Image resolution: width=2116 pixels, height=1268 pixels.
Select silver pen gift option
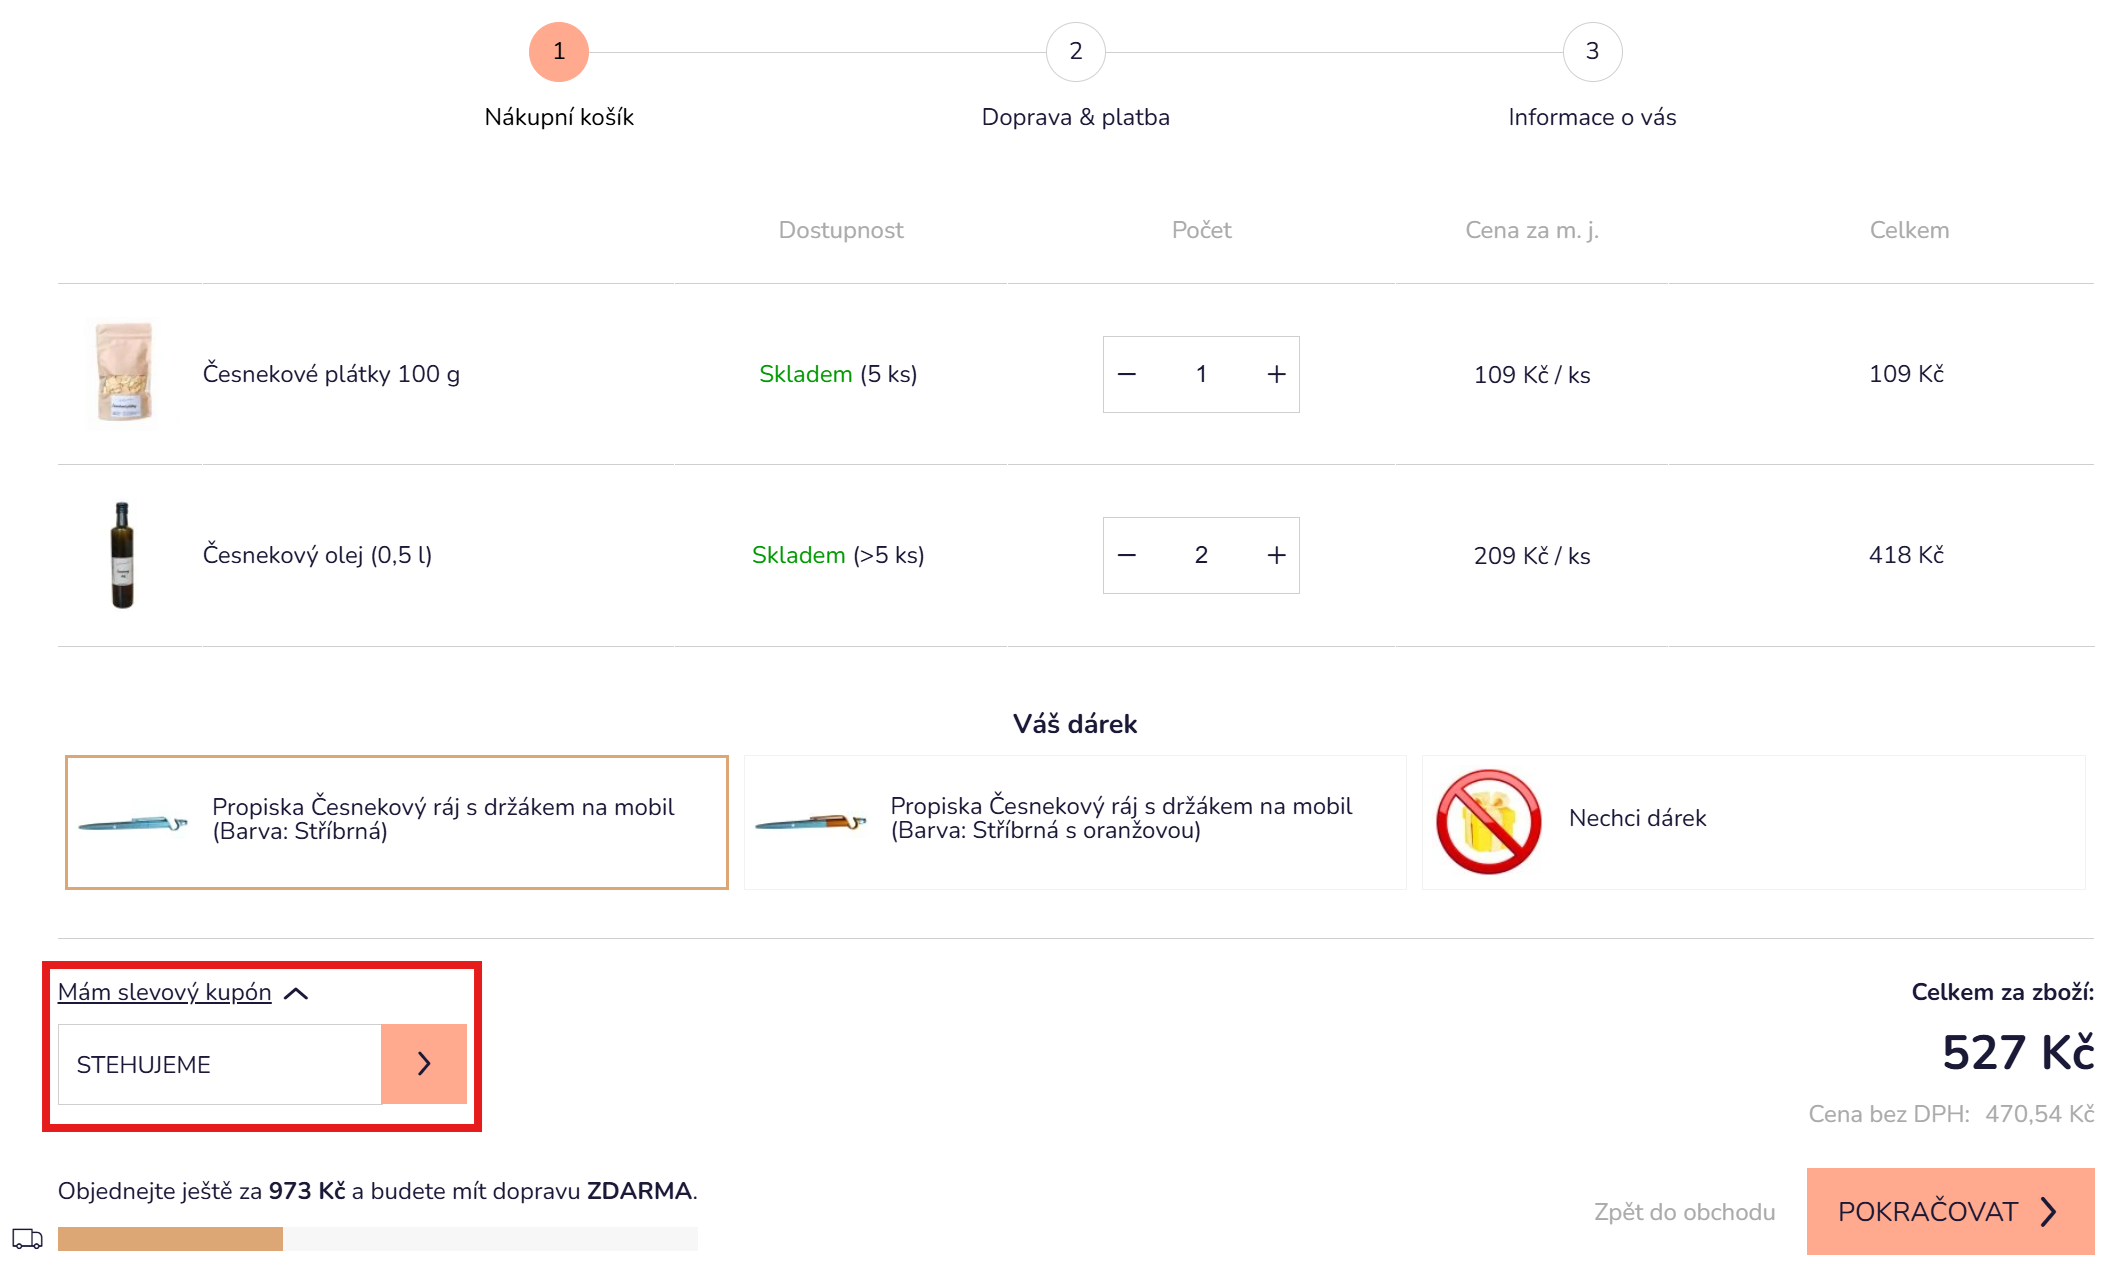pyautogui.click(x=397, y=822)
